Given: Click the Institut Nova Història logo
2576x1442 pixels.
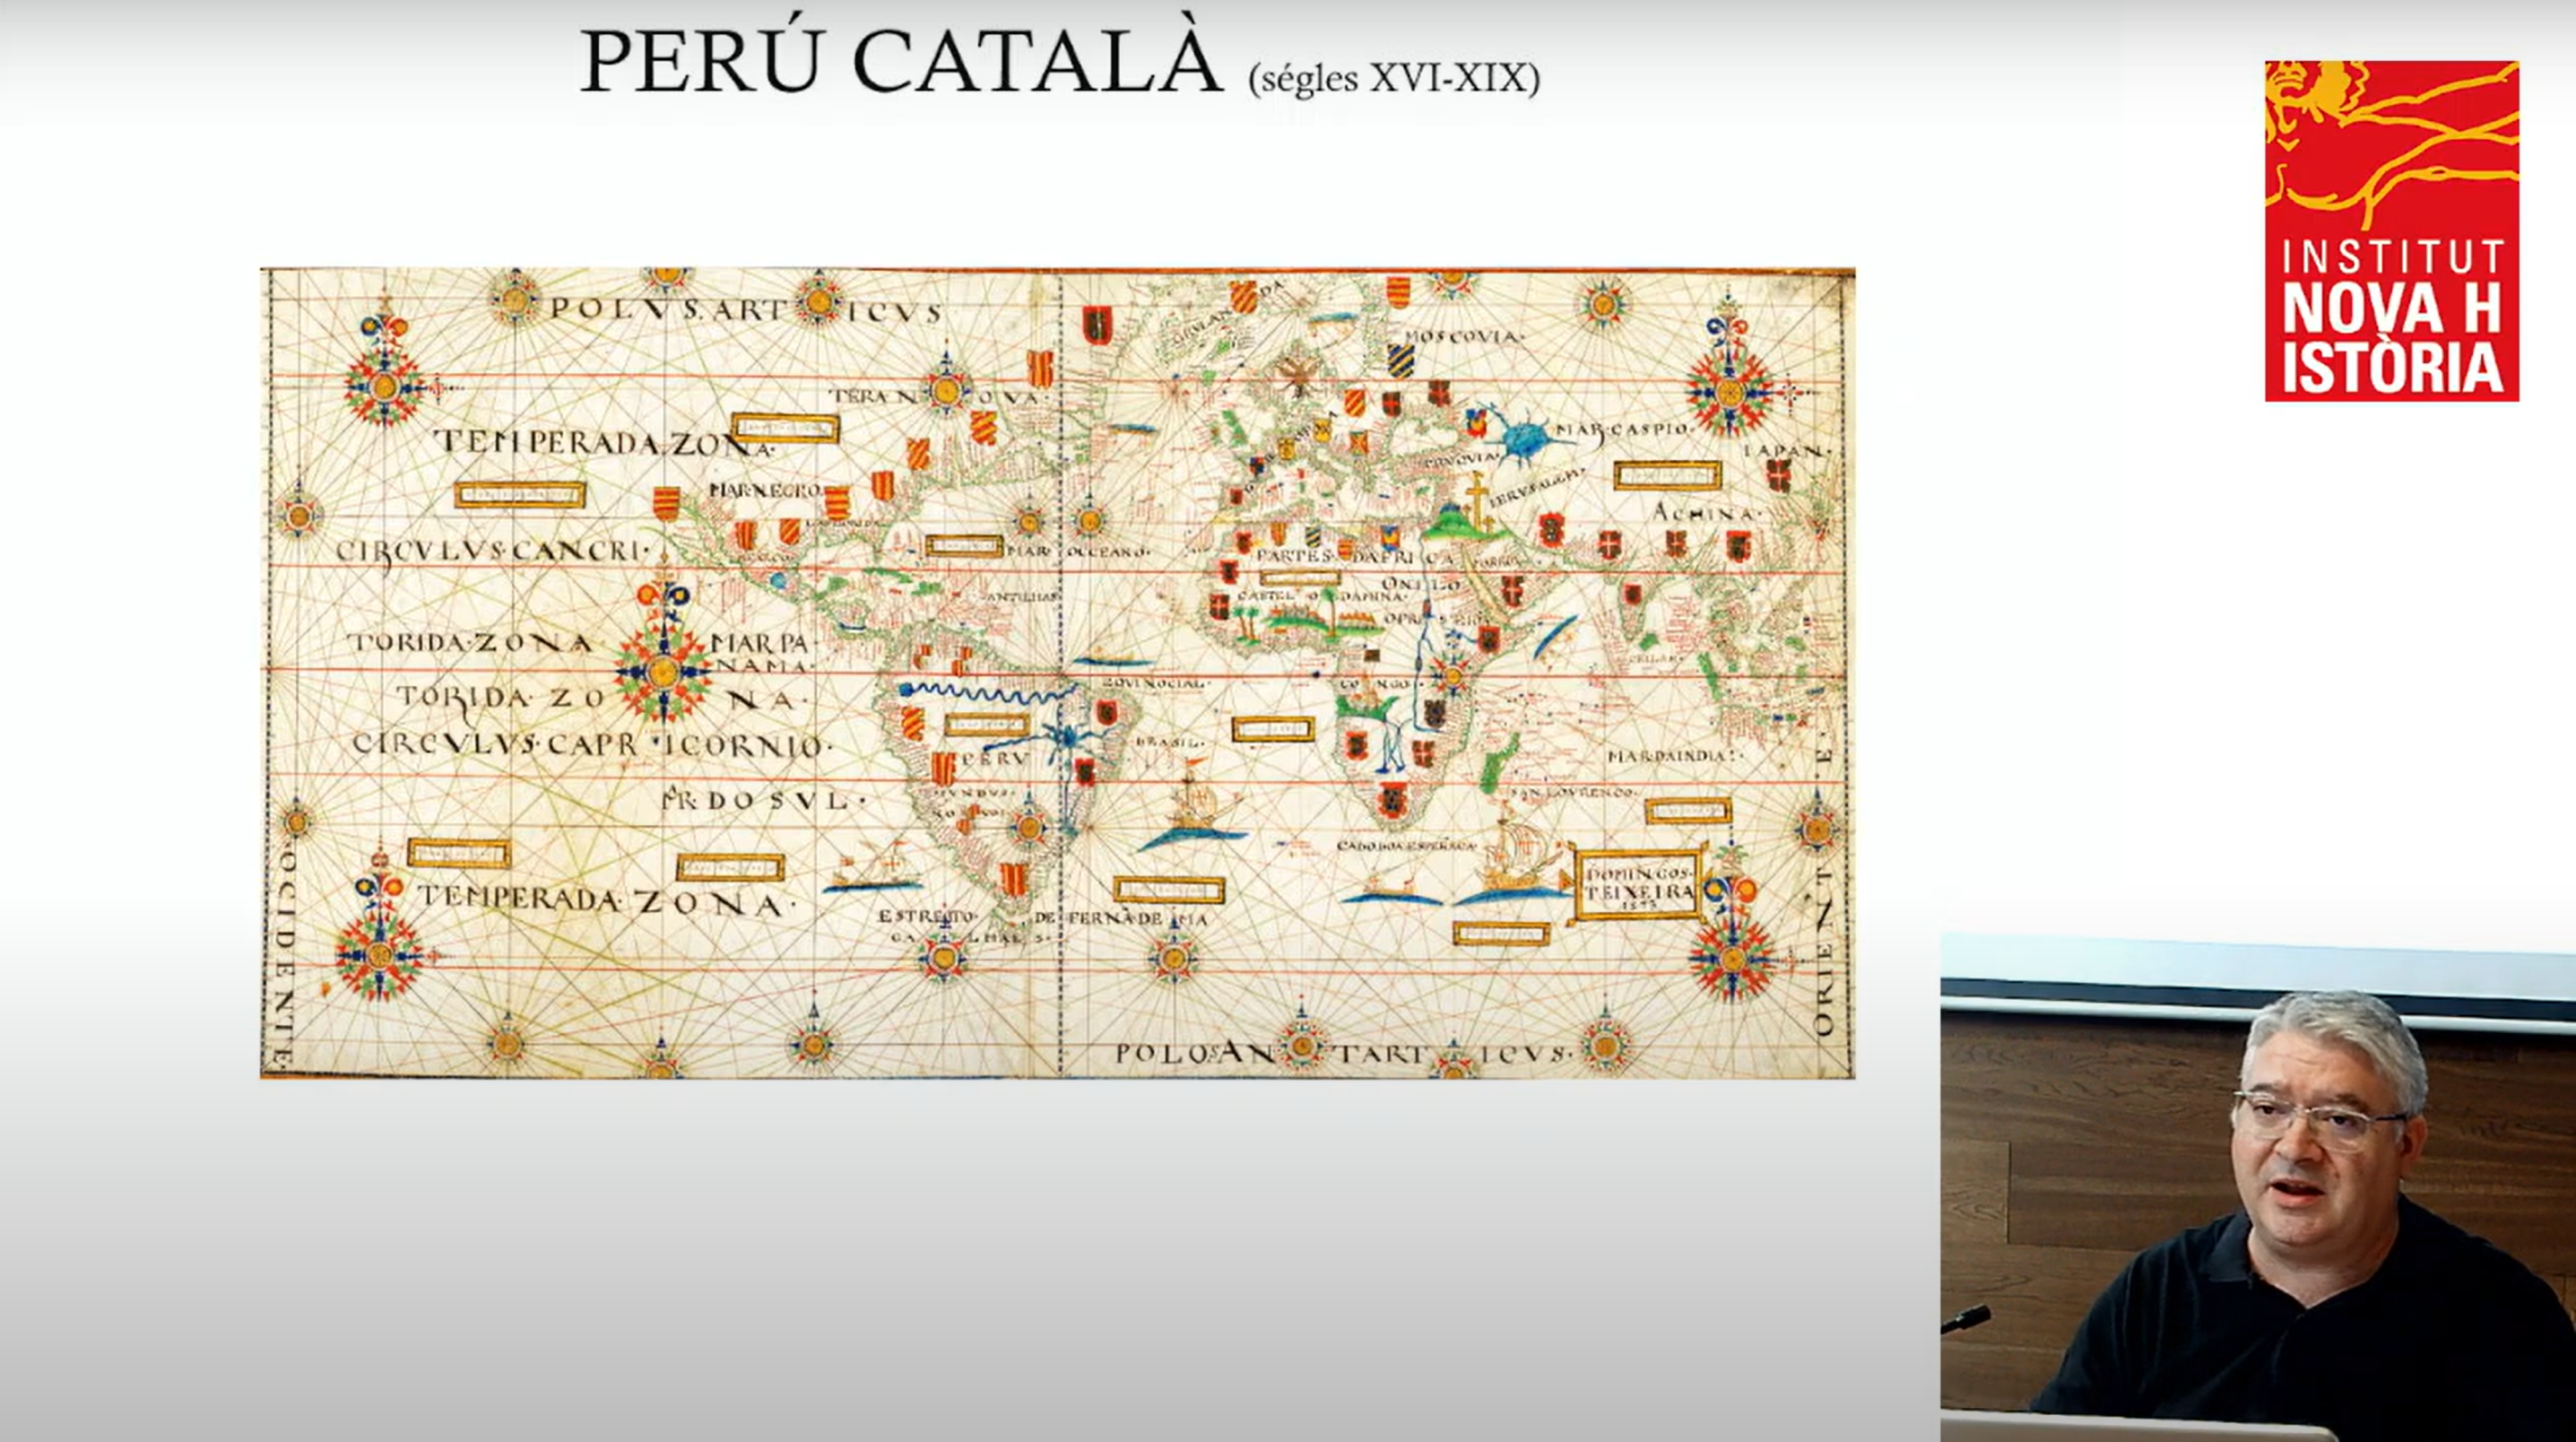Looking at the screenshot, I should click(2392, 231).
